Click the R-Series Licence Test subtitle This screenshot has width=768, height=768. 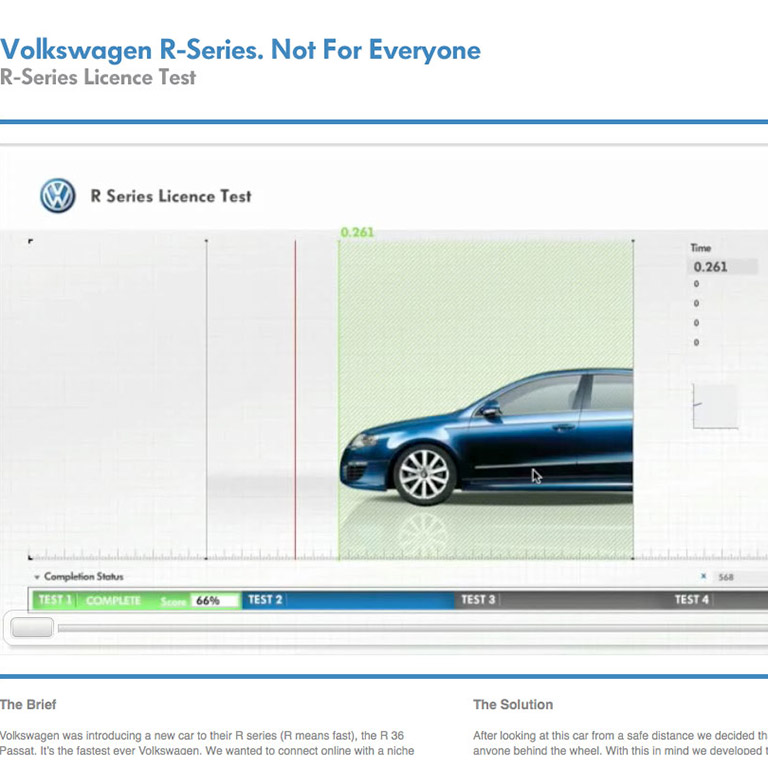click(98, 77)
